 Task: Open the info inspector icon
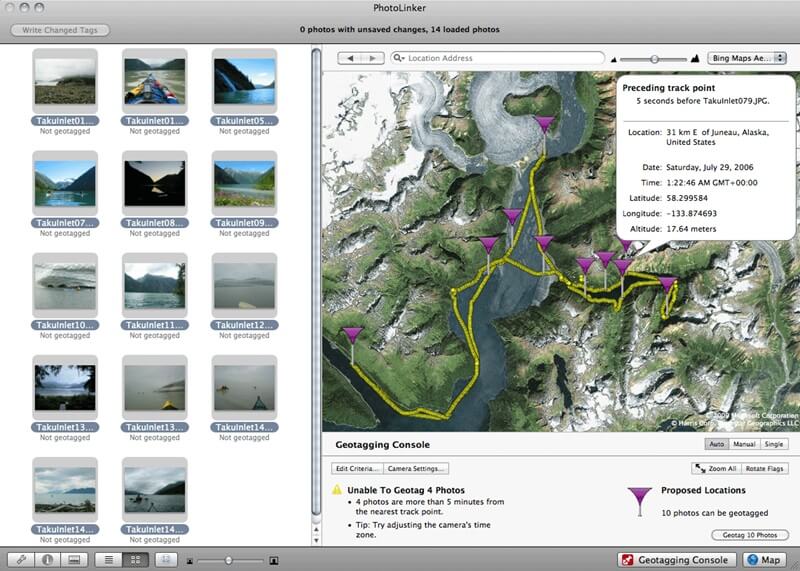(47, 560)
